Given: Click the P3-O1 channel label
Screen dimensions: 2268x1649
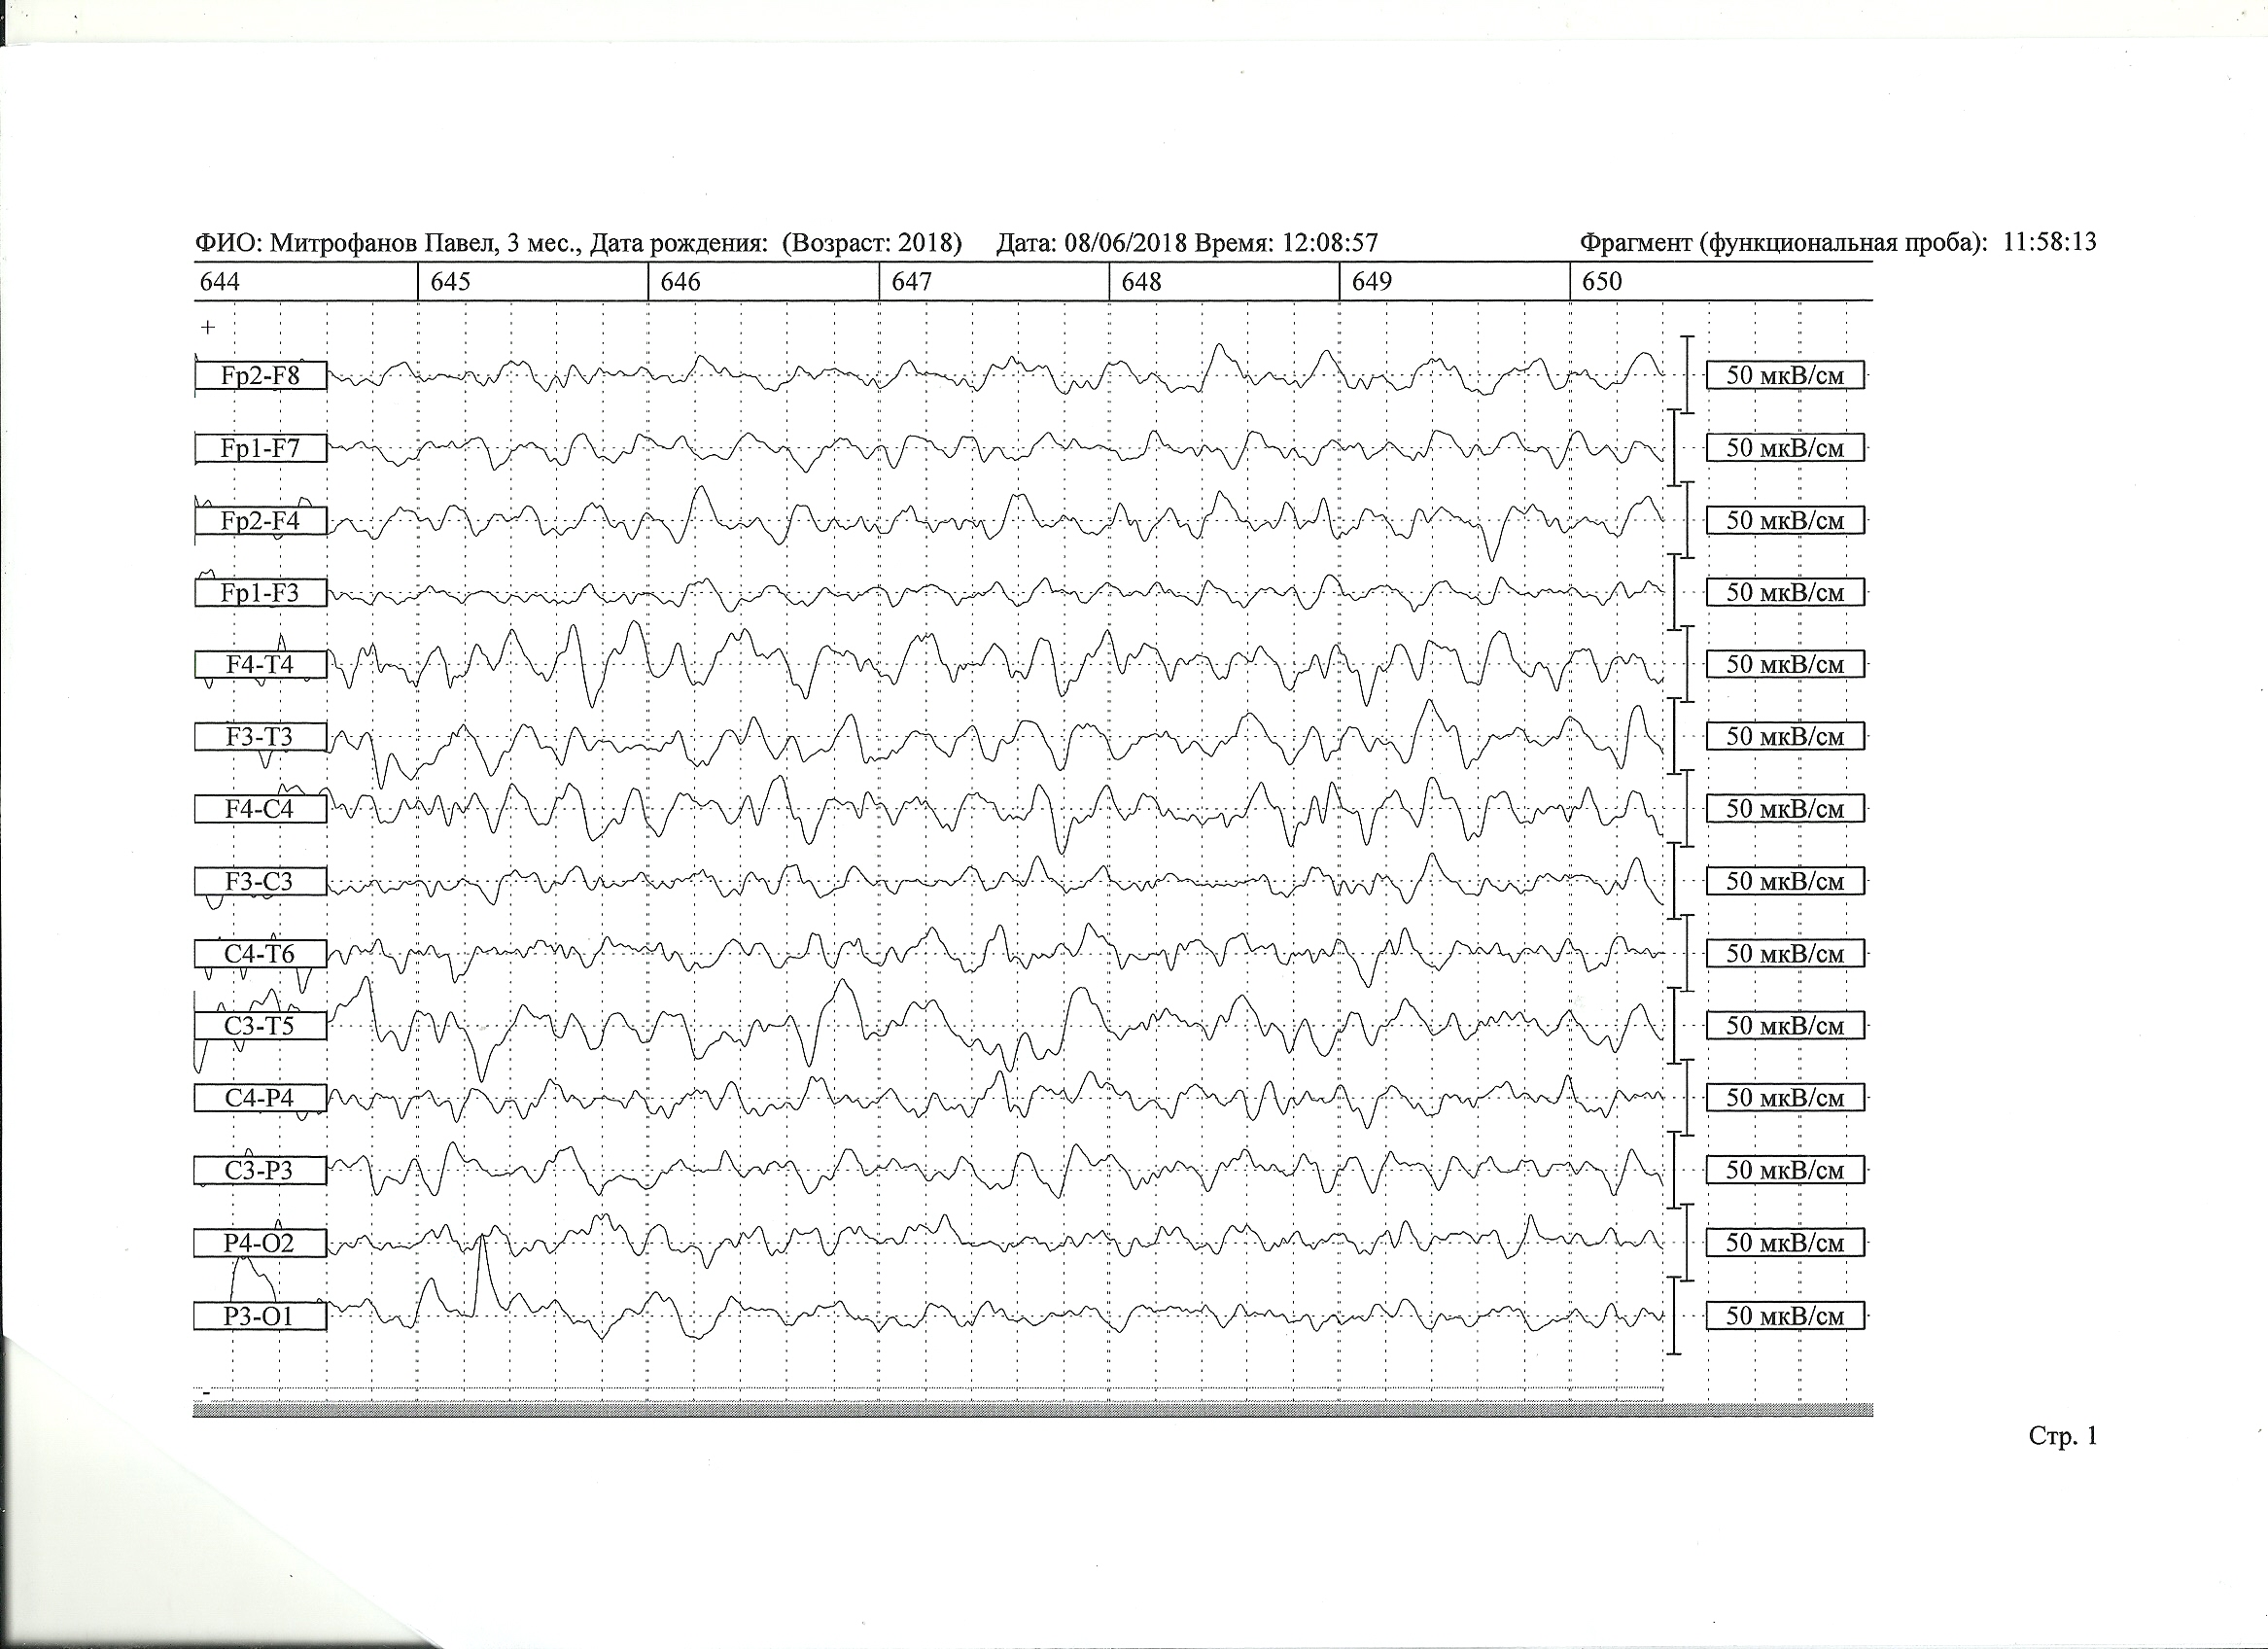Looking at the screenshot, I should (x=260, y=1316).
